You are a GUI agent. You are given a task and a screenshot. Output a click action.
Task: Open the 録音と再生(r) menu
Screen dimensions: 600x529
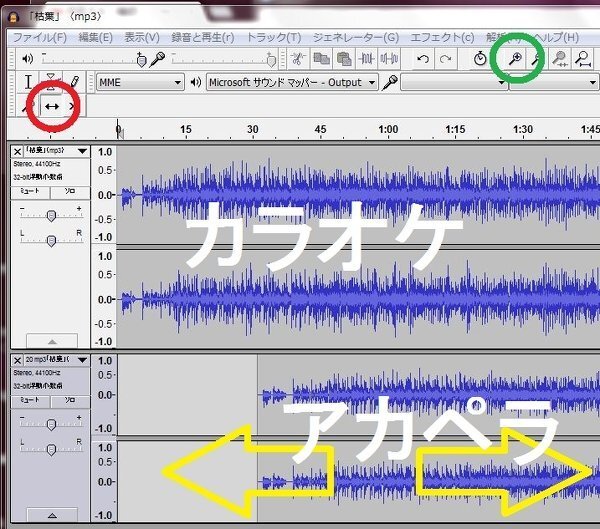pyautogui.click(x=202, y=38)
